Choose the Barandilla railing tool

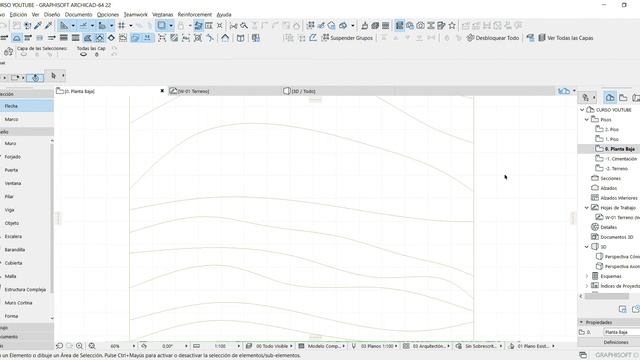(25, 250)
